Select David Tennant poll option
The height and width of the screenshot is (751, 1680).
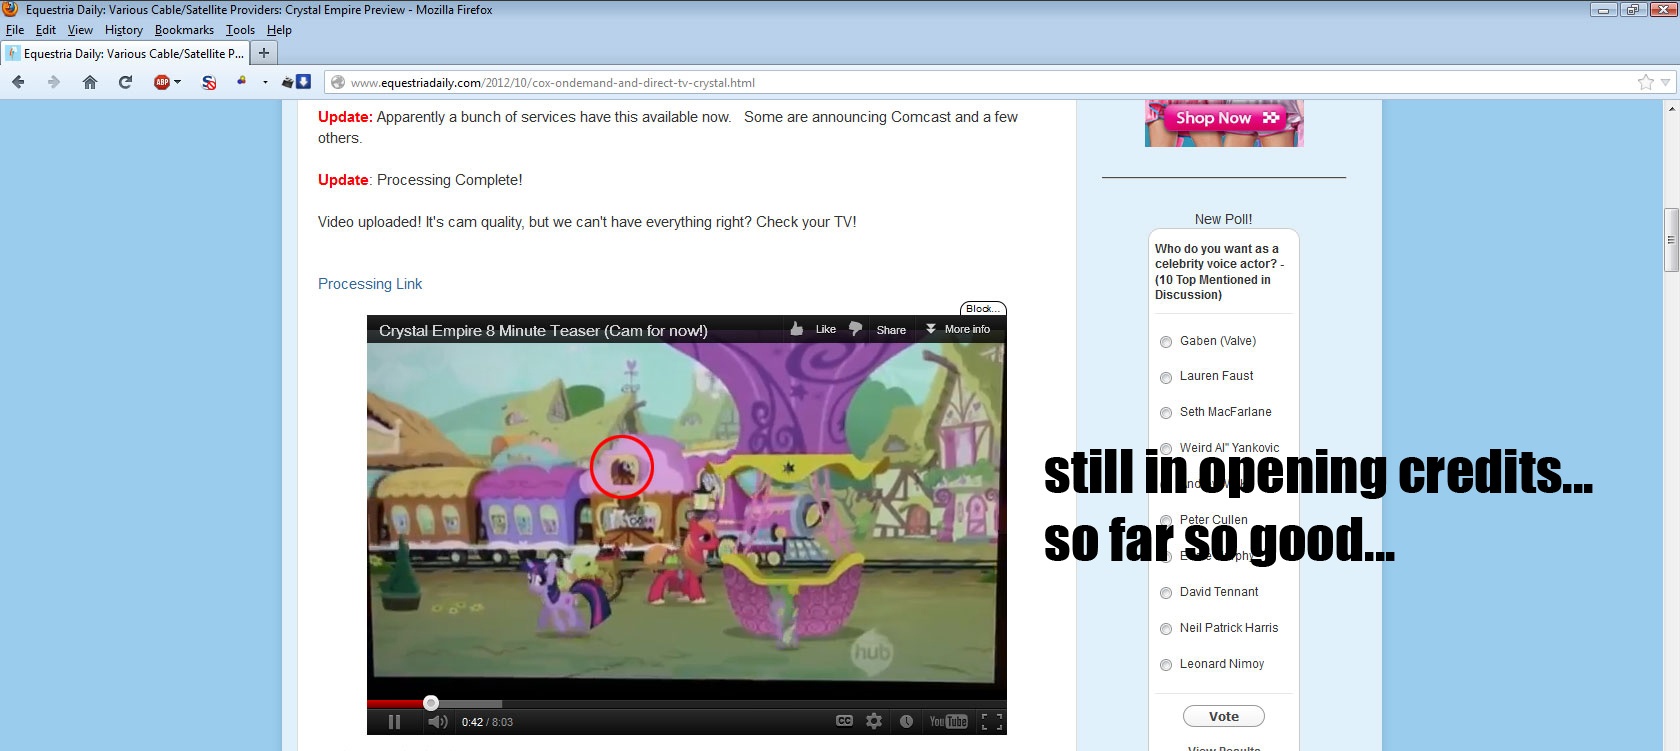point(1166,593)
